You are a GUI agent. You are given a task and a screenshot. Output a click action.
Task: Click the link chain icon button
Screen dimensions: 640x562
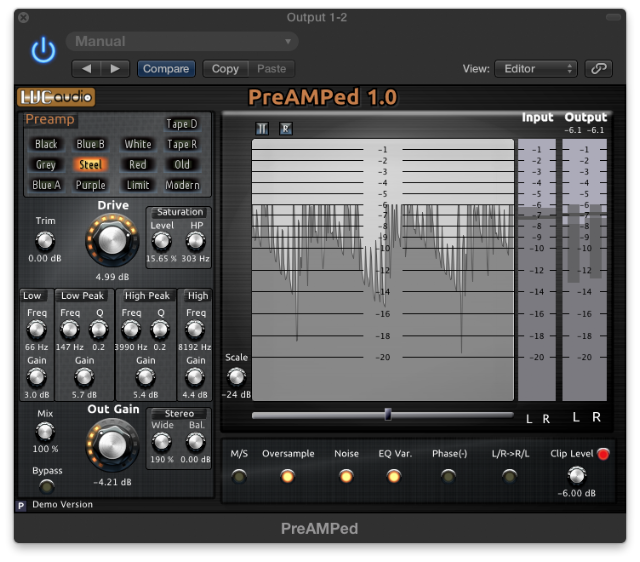pyautogui.click(x=598, y=69)
